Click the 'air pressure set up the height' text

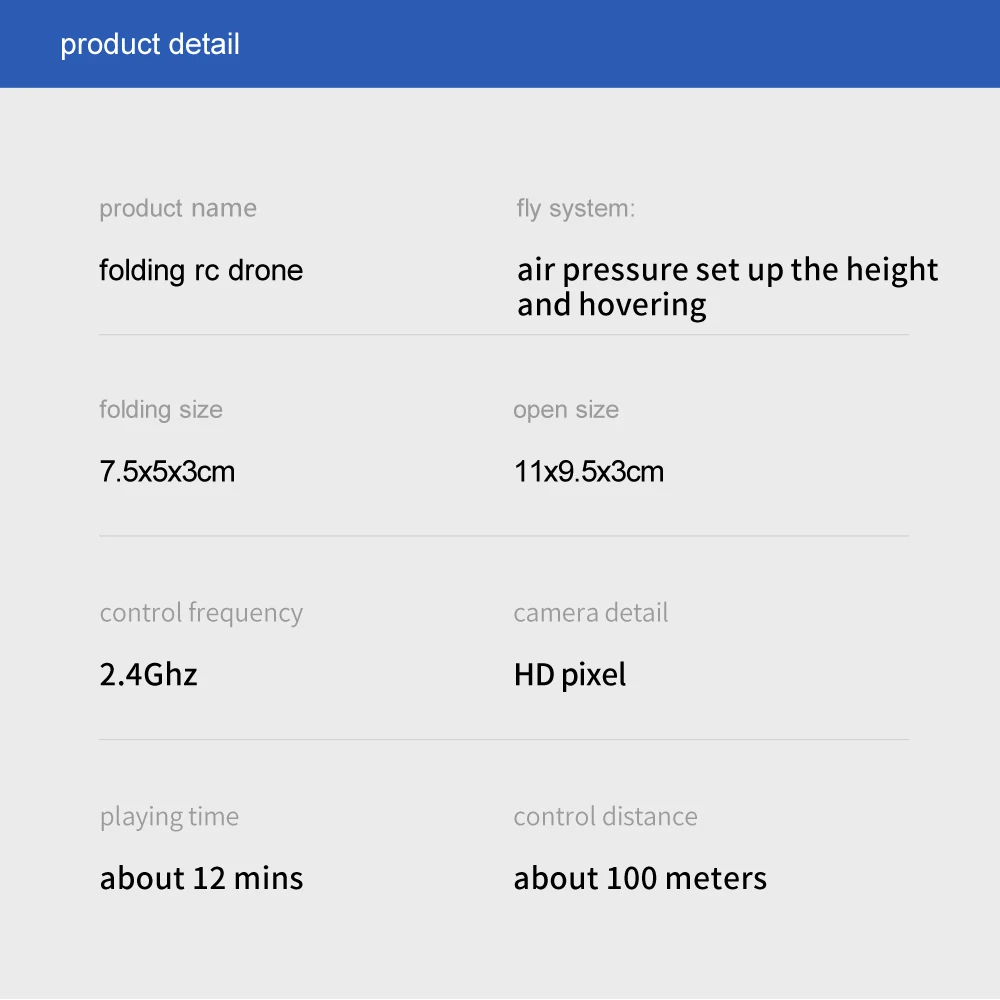(x=727, y=270)
